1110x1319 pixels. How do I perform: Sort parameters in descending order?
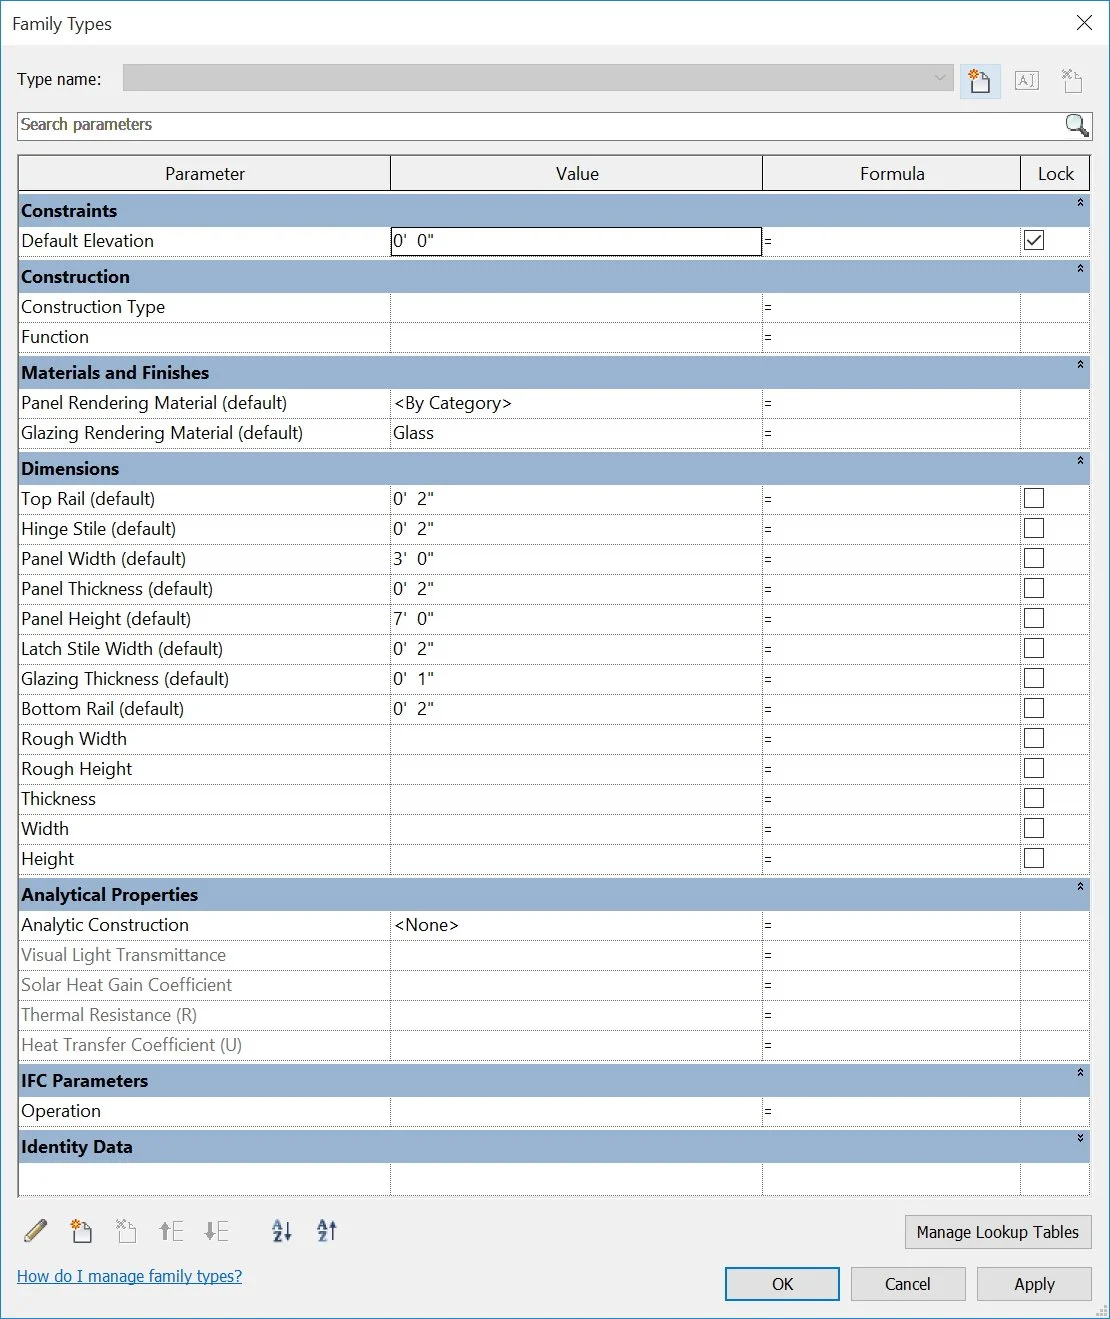point(327,1231)
